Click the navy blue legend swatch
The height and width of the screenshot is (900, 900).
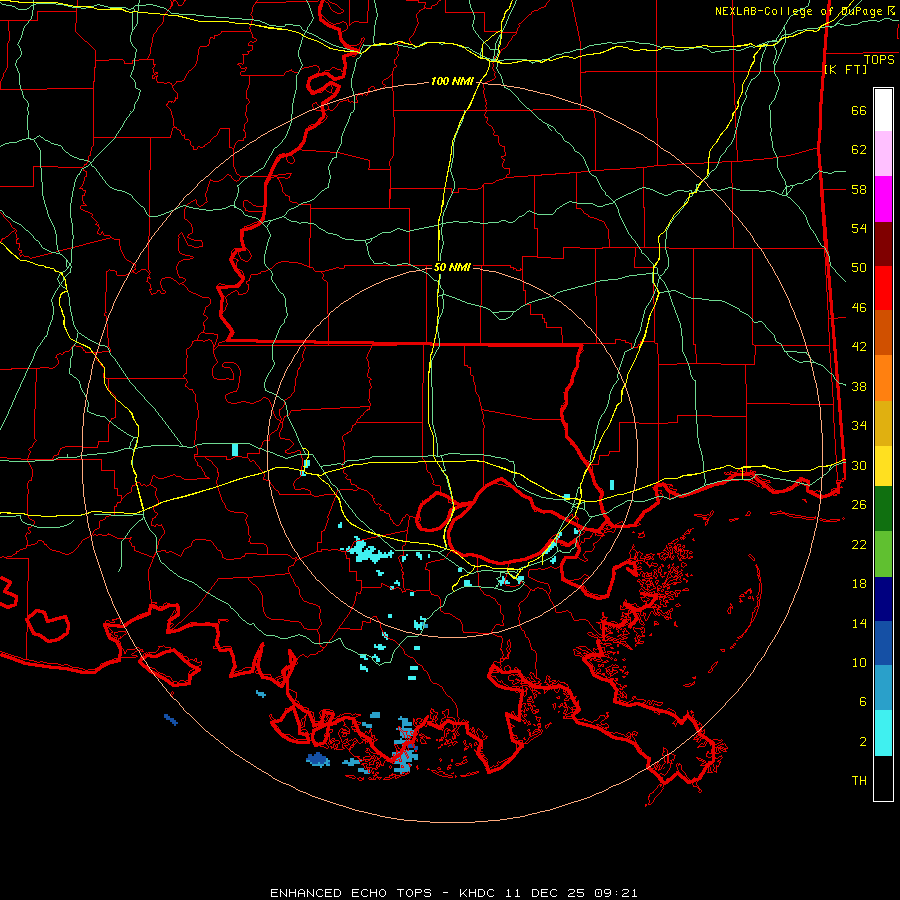pyautogui.click(x=883, y=599)
